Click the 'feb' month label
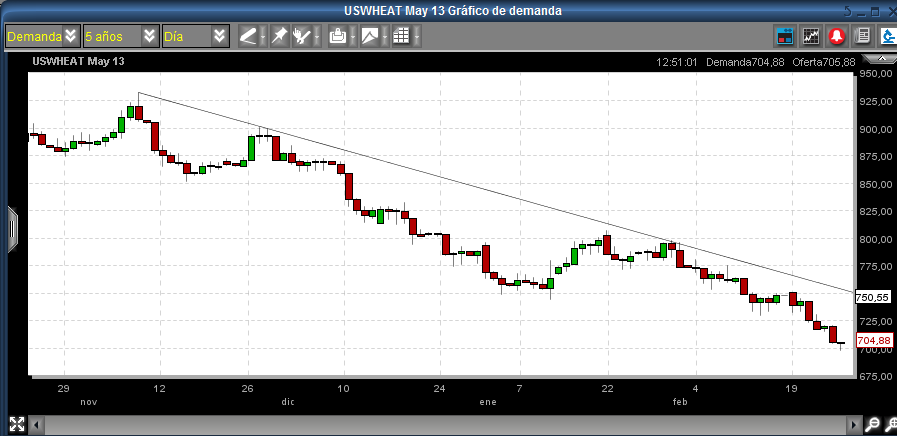 coord(680,402)
